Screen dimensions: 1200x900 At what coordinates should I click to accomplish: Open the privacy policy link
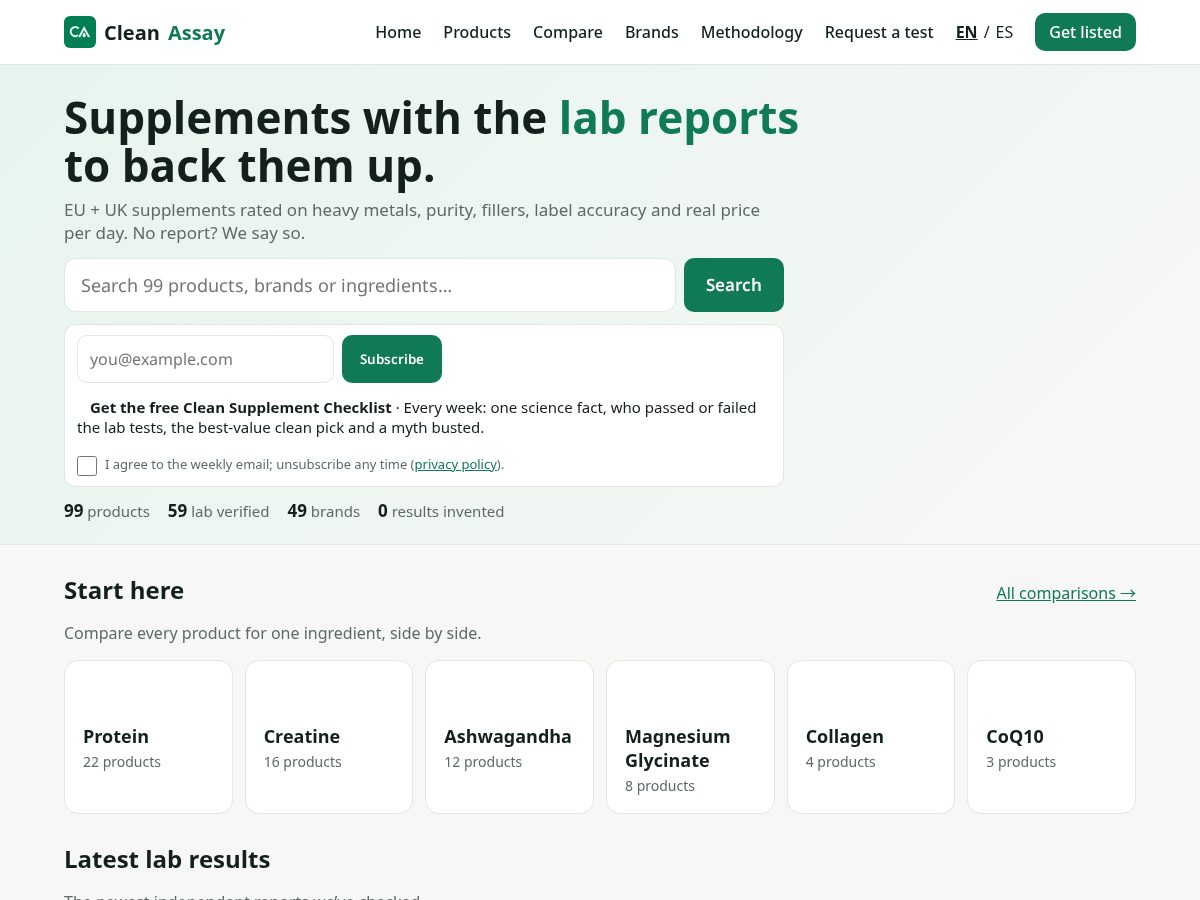click(456, 464)
